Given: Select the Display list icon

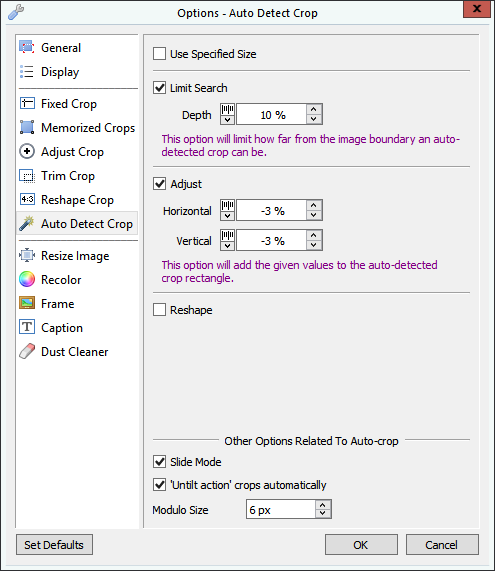Looking at the screenshot, I should tap(27, 72).
